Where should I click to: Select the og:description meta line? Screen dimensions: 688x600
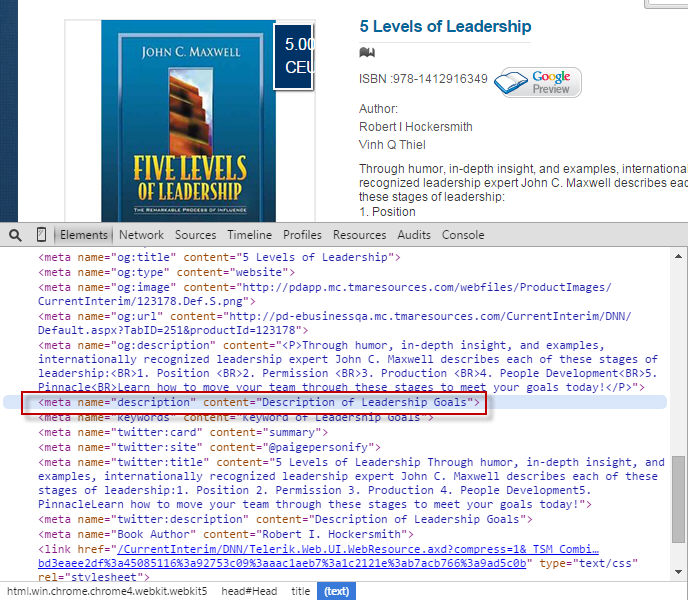[x=348, y=366]
